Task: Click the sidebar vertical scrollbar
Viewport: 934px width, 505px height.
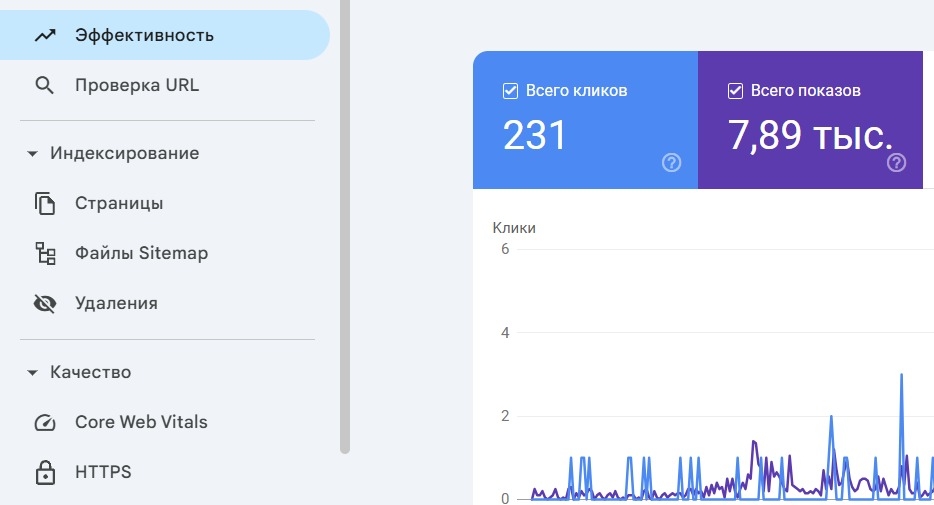Action: (345, 225)
